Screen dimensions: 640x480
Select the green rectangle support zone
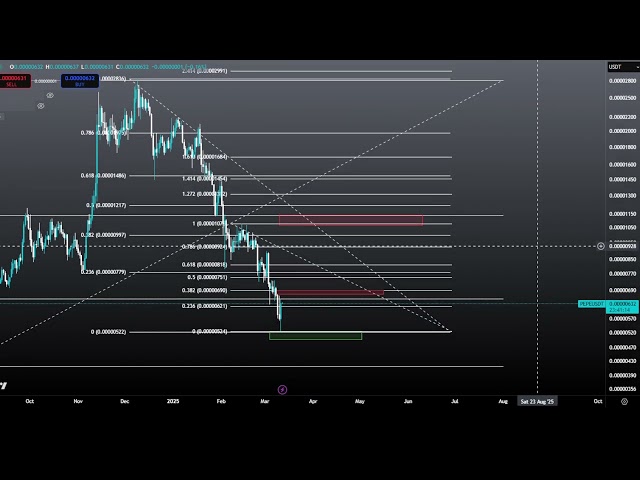[315, 336]
